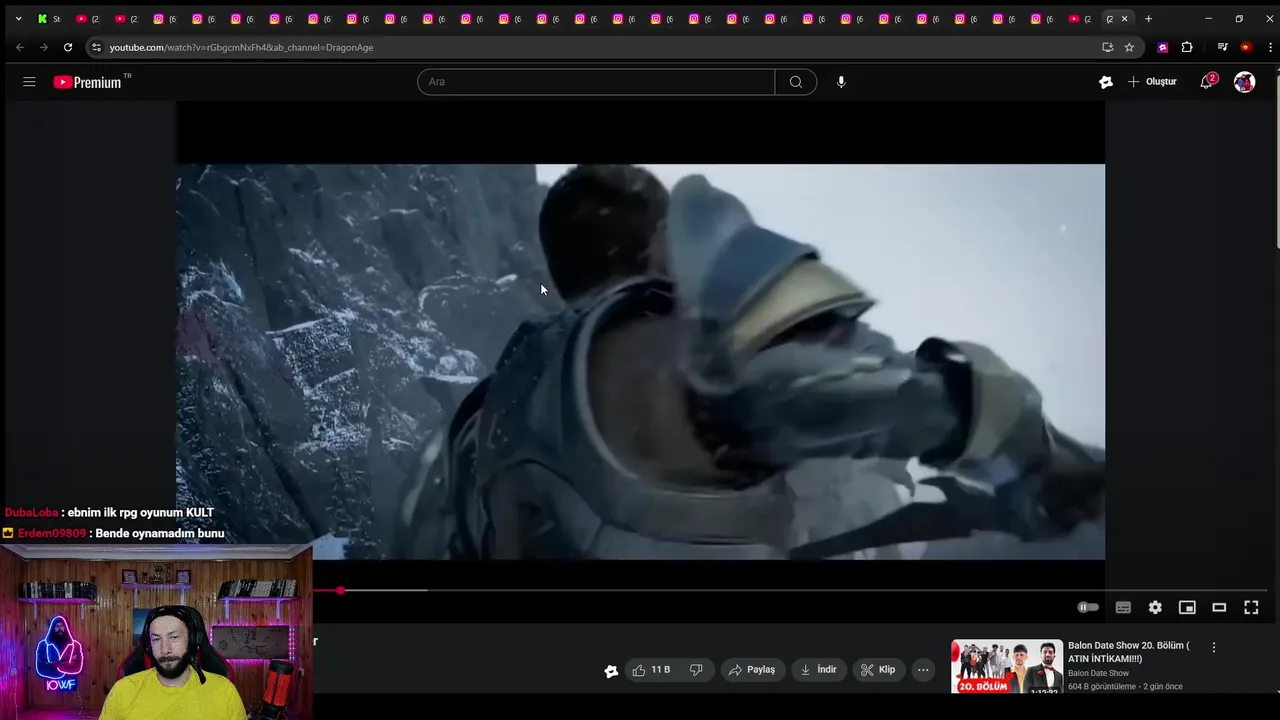
Task: Go back with the browser back arrow
Action: coord(20,47)
